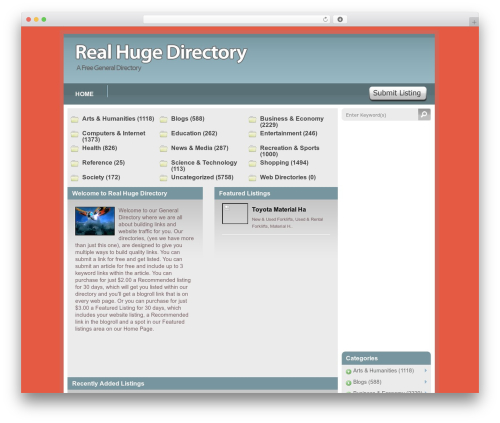
Task: Open Toyota Material Ha featured listing title
Action: pyautogui.click(x=279, y=210)
